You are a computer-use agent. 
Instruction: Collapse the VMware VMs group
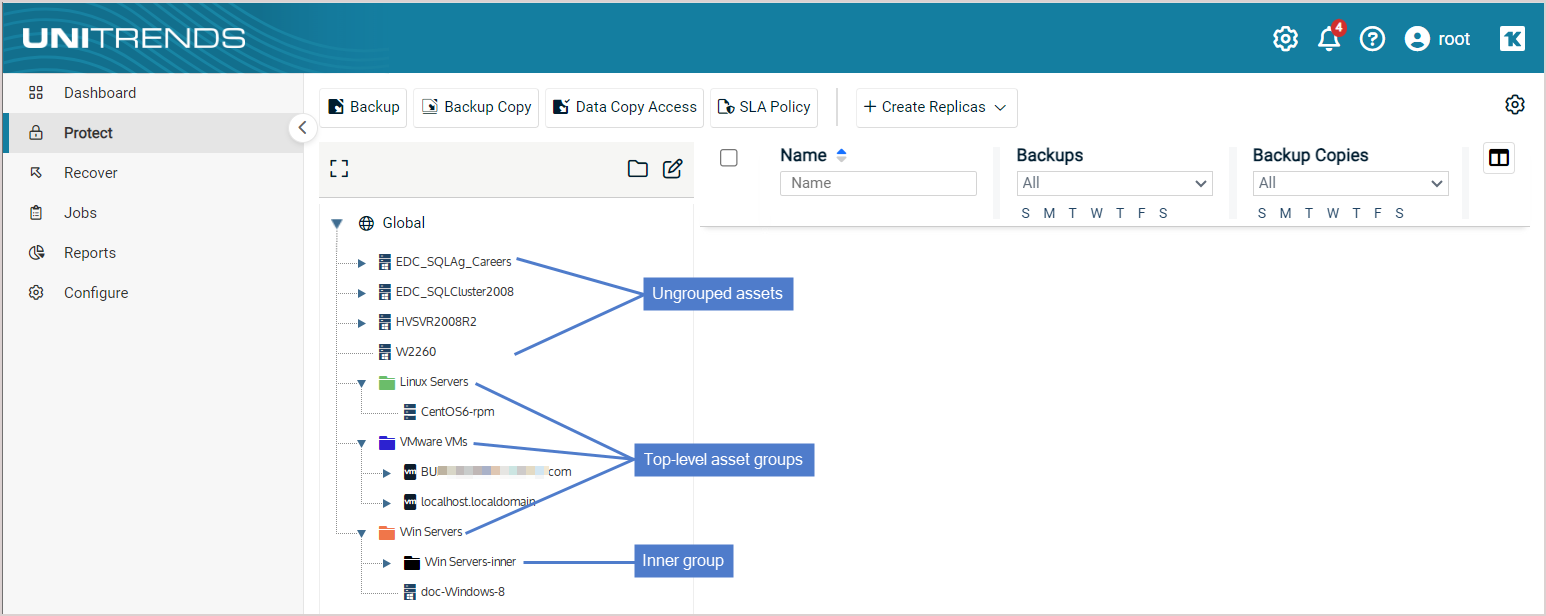pyautogui.click(x=362, y=443)
